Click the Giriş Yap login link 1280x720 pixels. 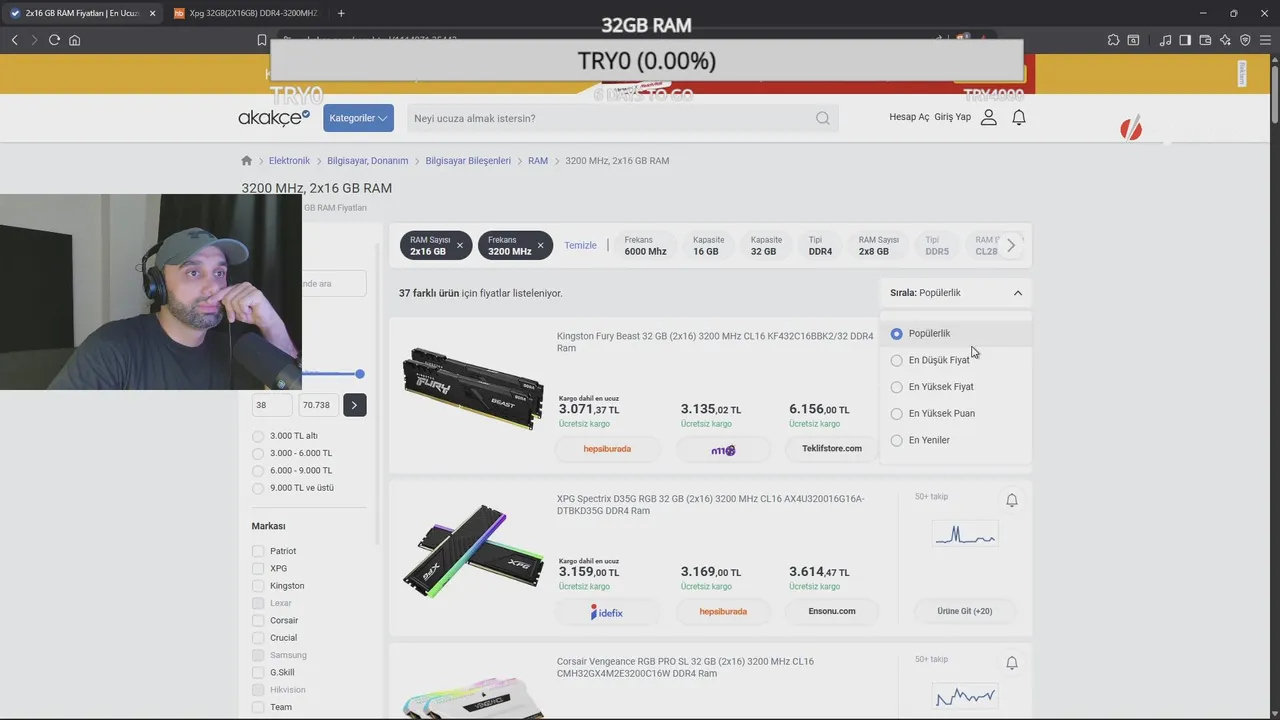(x=953, y=117)
